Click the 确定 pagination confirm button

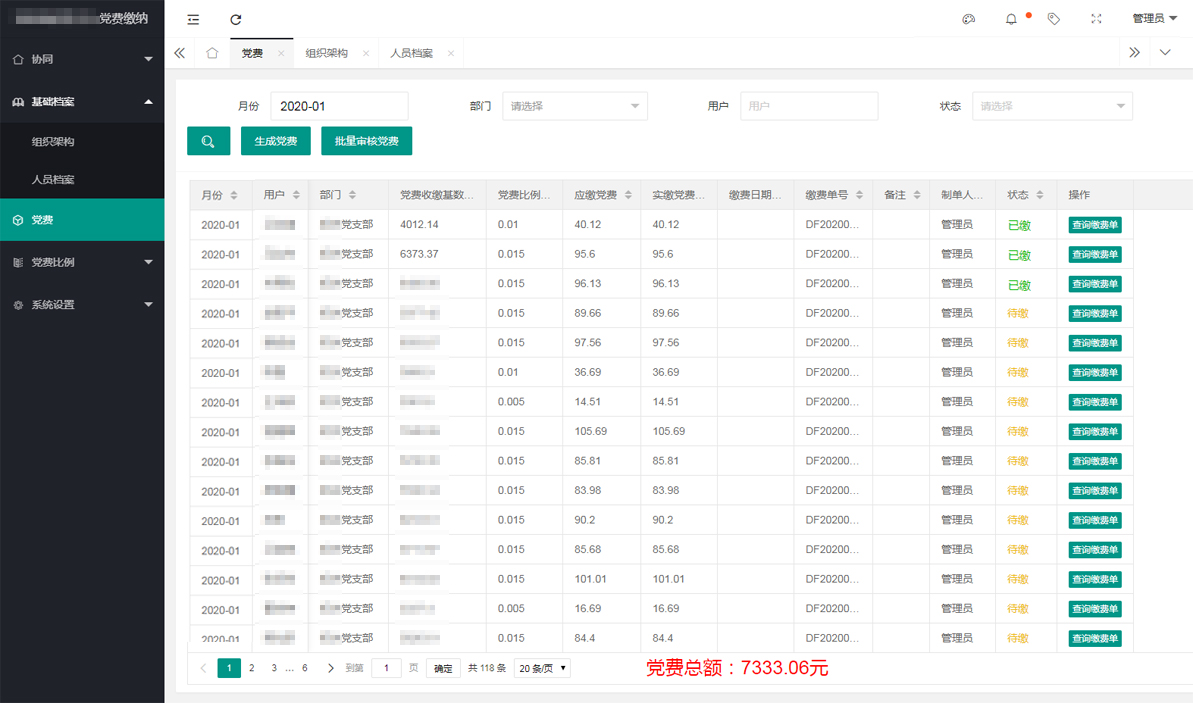coord(444,669)
